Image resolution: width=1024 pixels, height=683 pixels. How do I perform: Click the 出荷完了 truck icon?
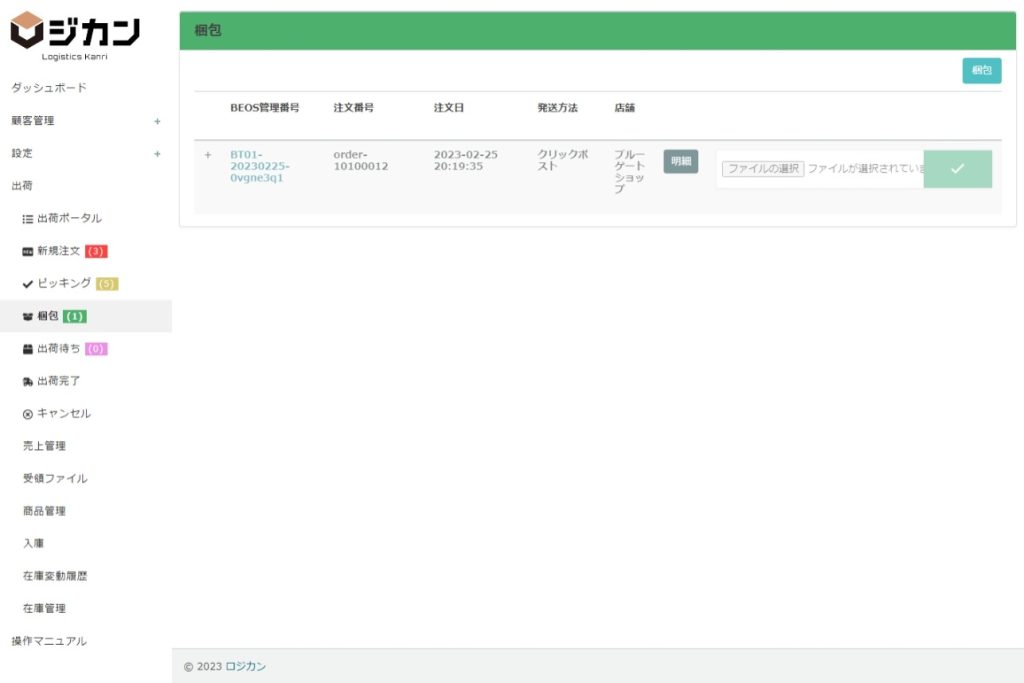28,382
